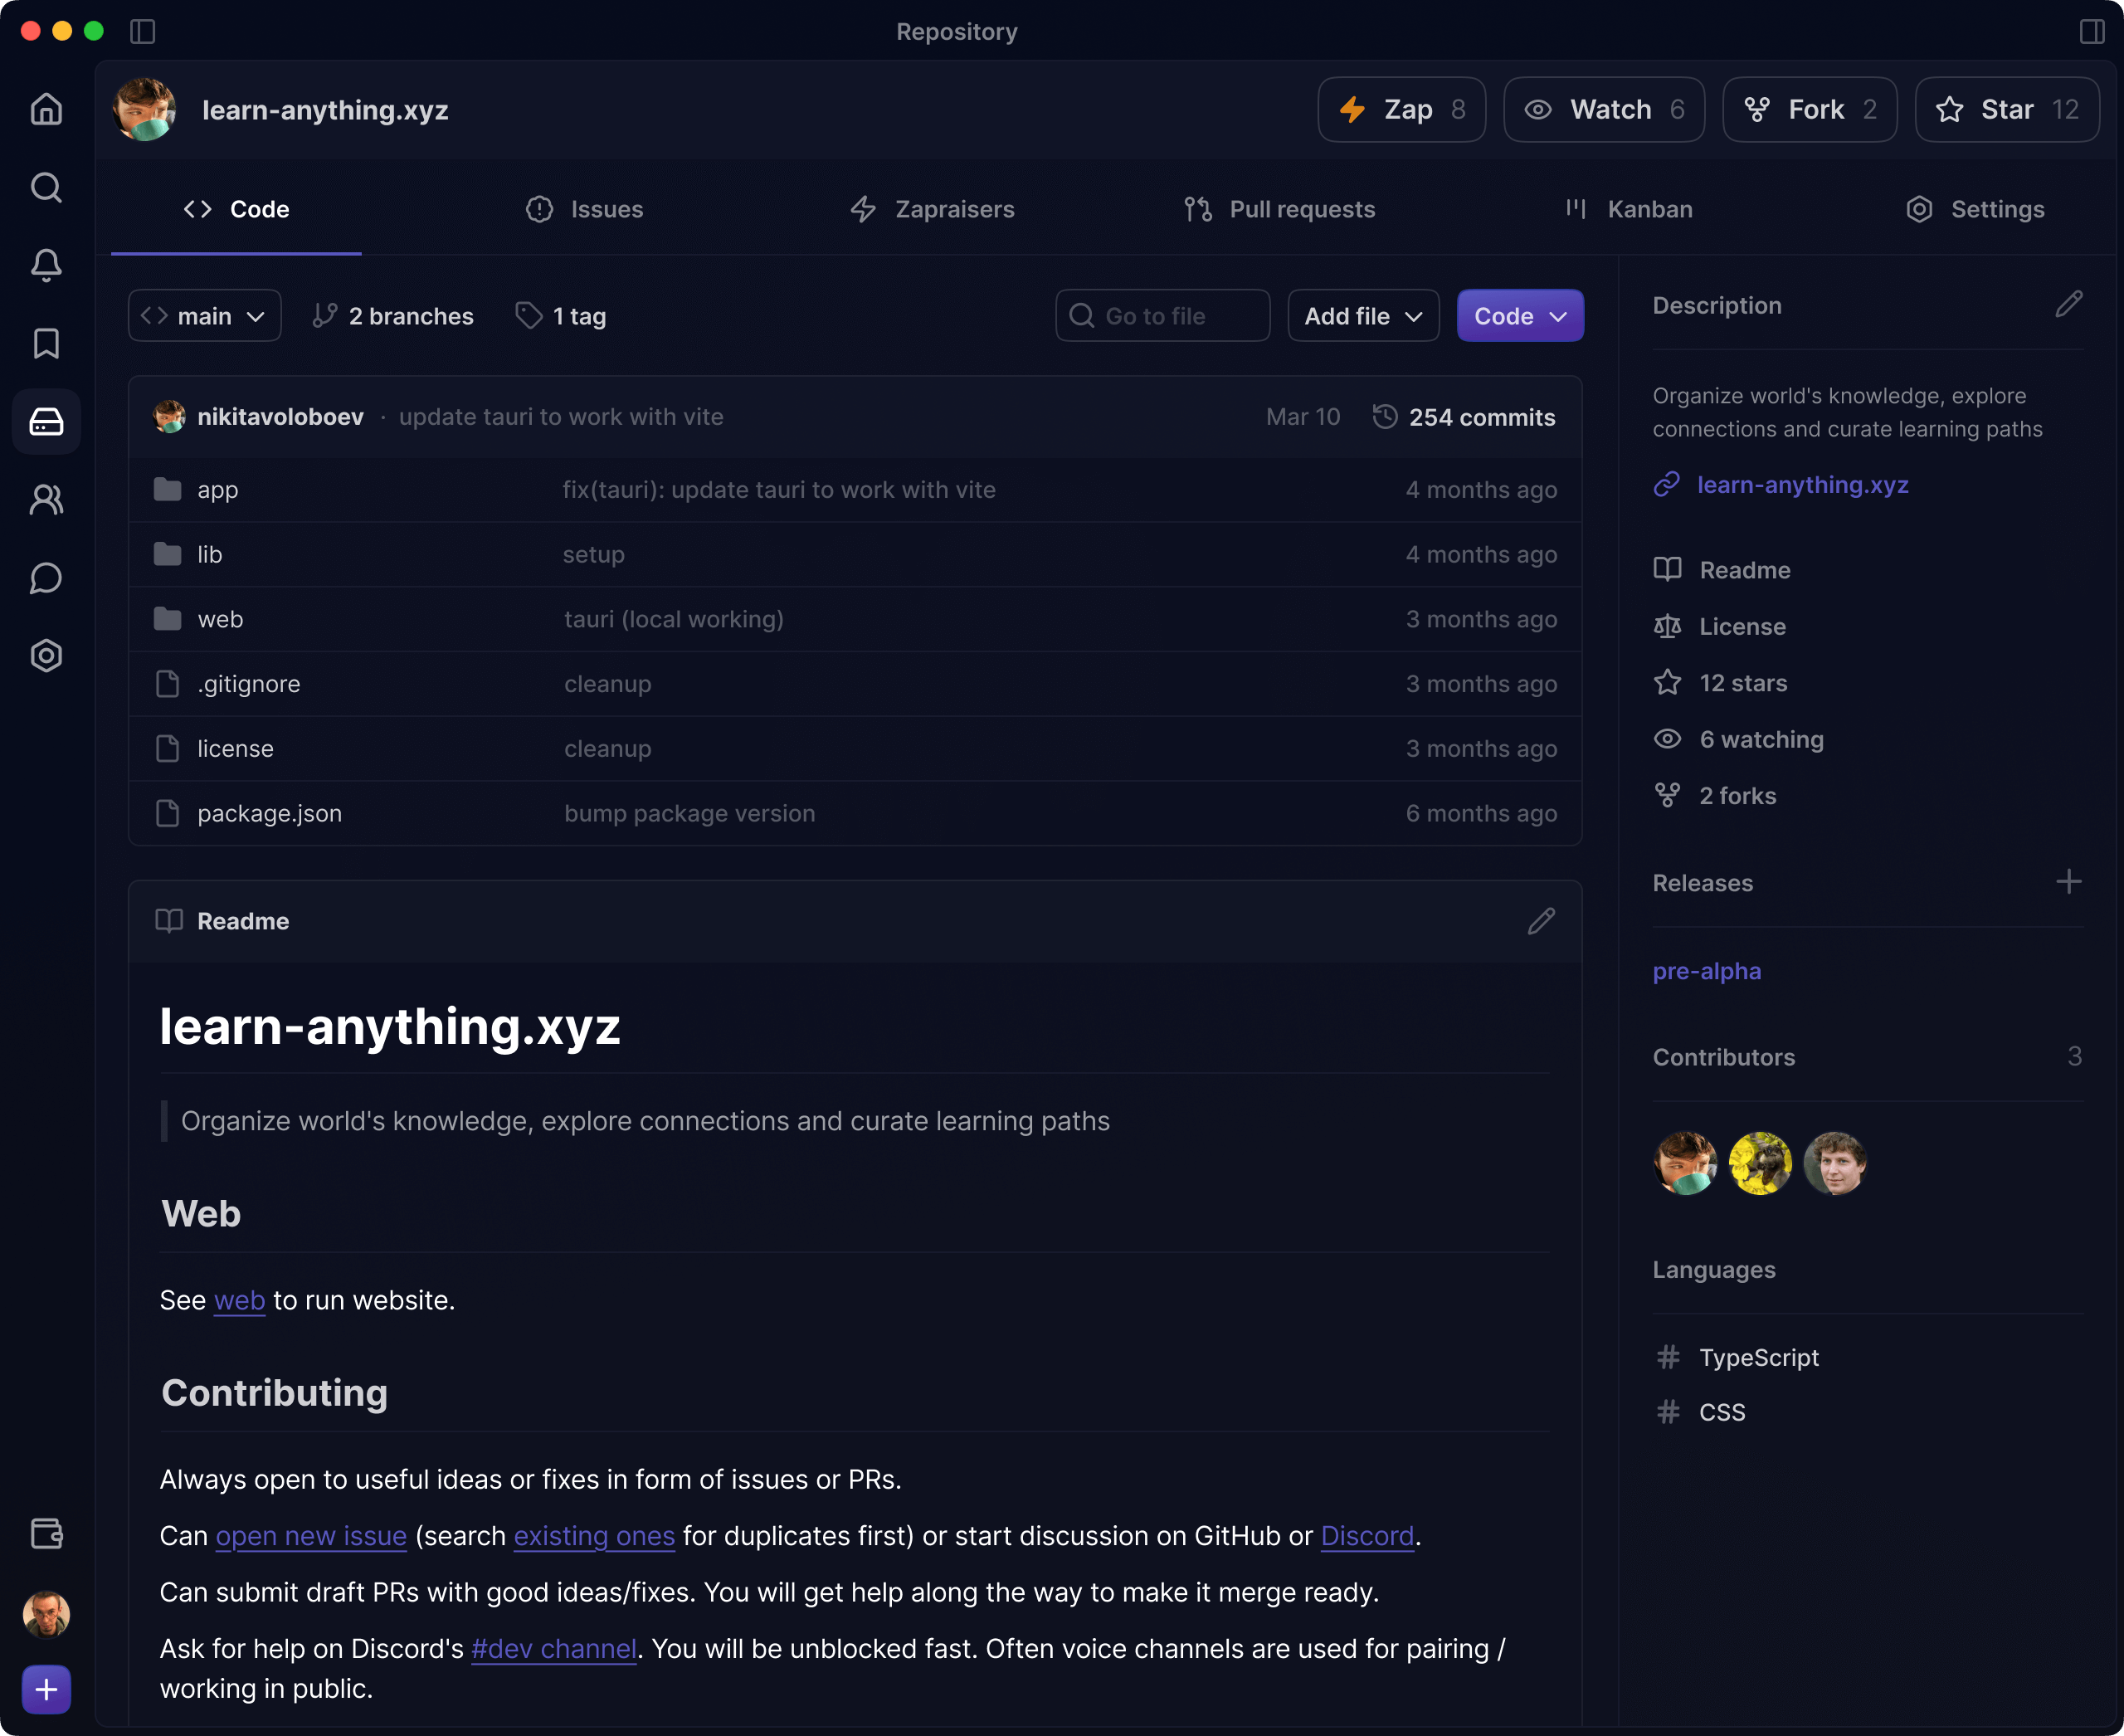
Task: Open the 254 commits history
Action: (1463, 417)
